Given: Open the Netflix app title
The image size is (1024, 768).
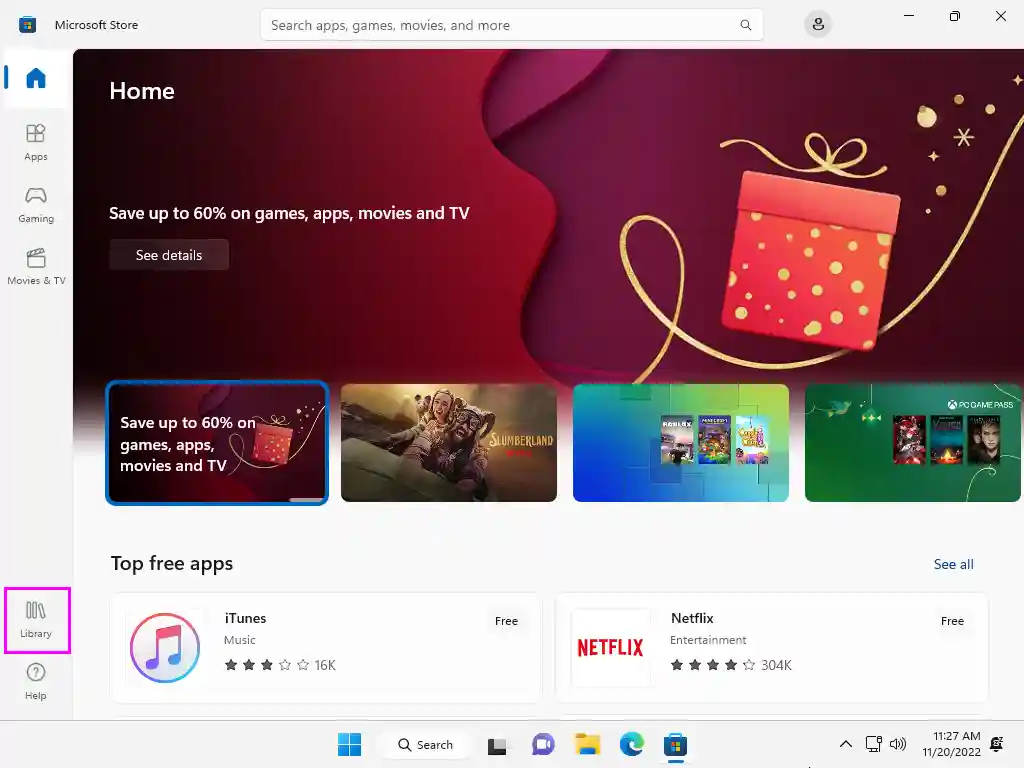Looking at the screenshot, I should (x=692, y=618).
